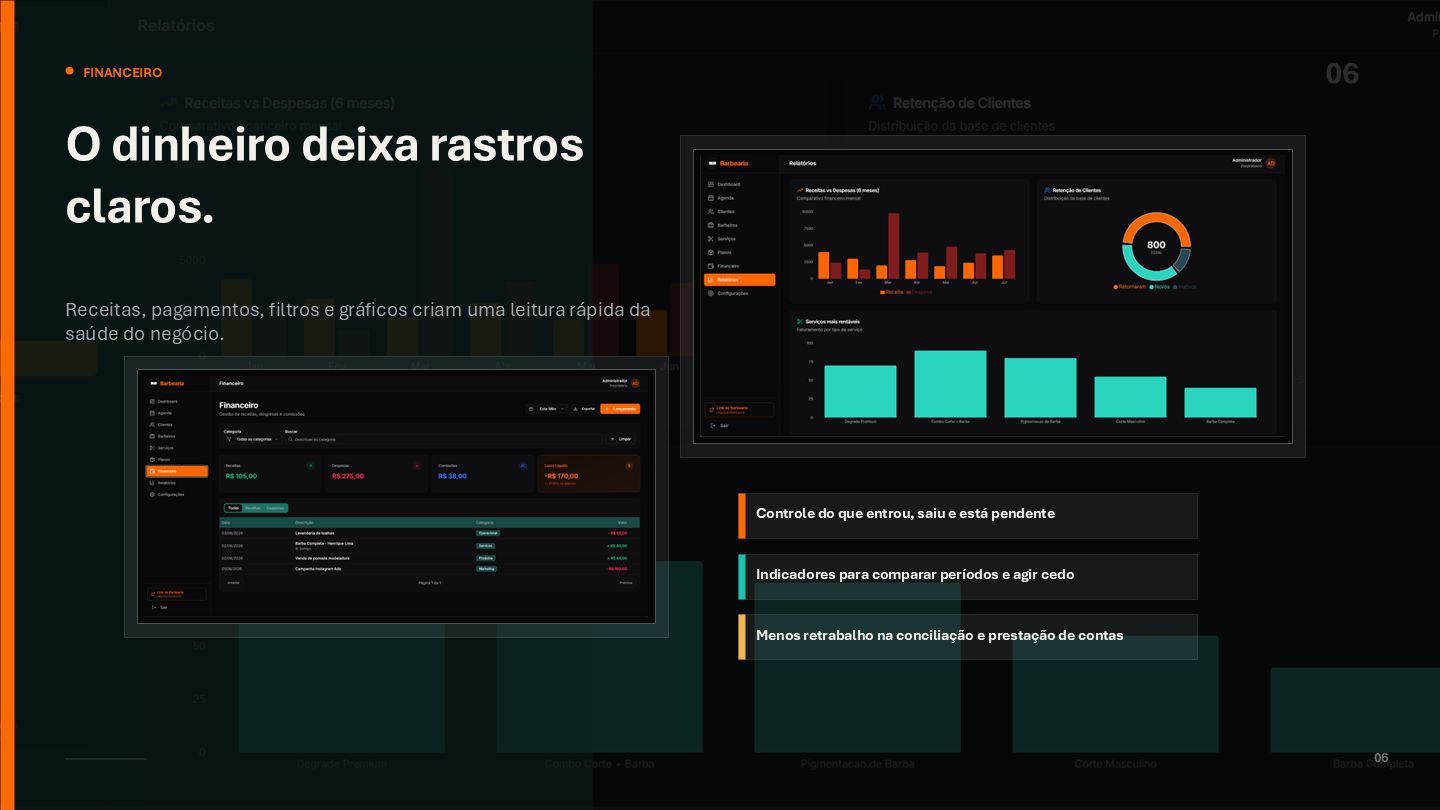1440x810 pixels.
Task: Open Planos in the Financeiro screenshot sidebar
Action: [x=161, y=459]
